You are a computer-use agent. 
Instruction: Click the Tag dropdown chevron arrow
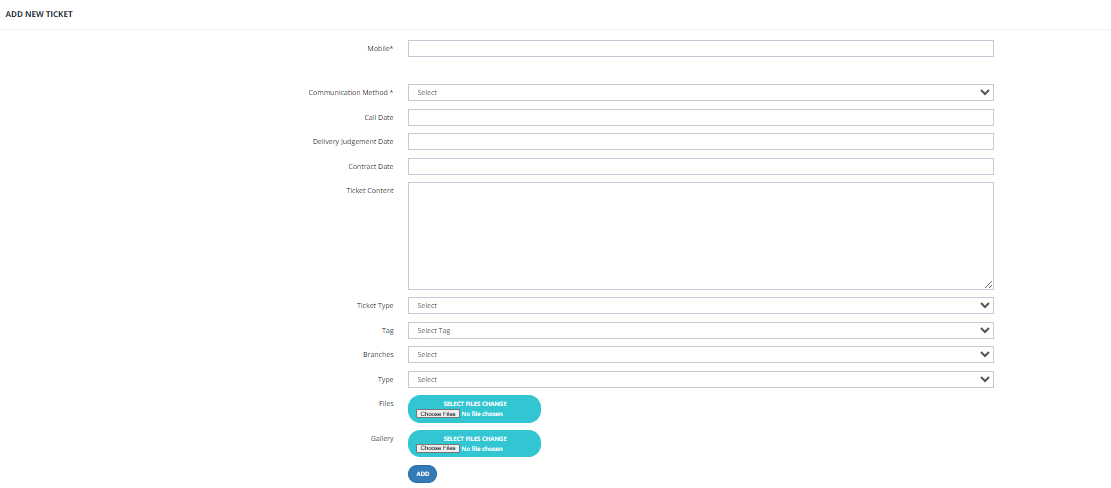984,331
